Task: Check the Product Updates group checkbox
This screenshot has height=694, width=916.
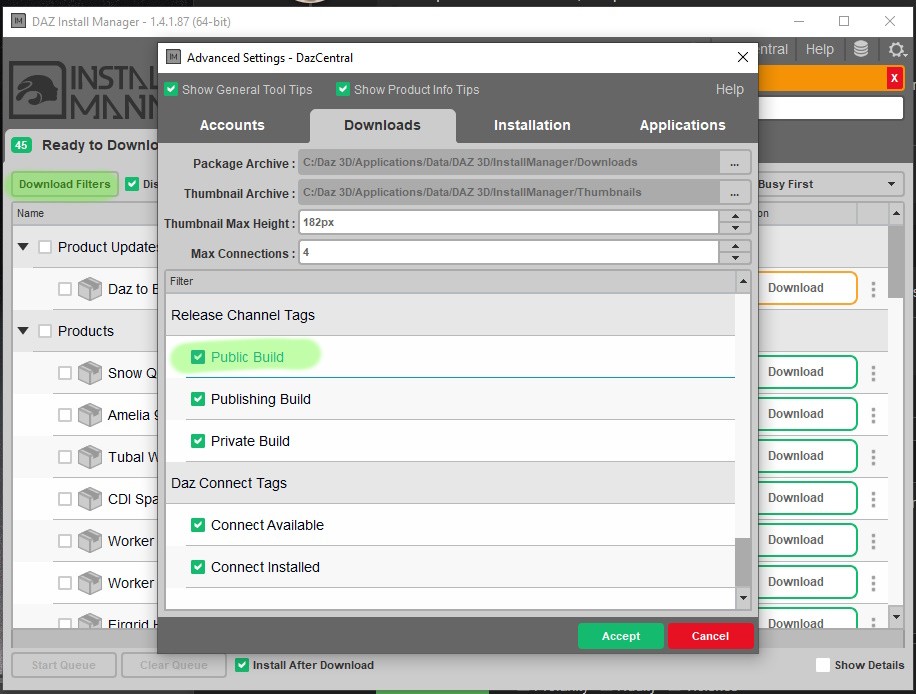Action: tap(45, 247)
